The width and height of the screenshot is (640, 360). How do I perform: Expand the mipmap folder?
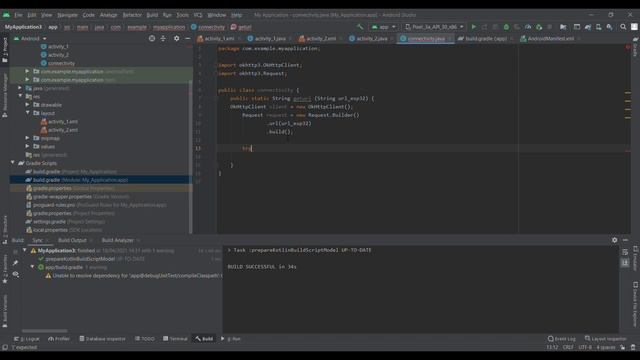[x=27, y=138]
